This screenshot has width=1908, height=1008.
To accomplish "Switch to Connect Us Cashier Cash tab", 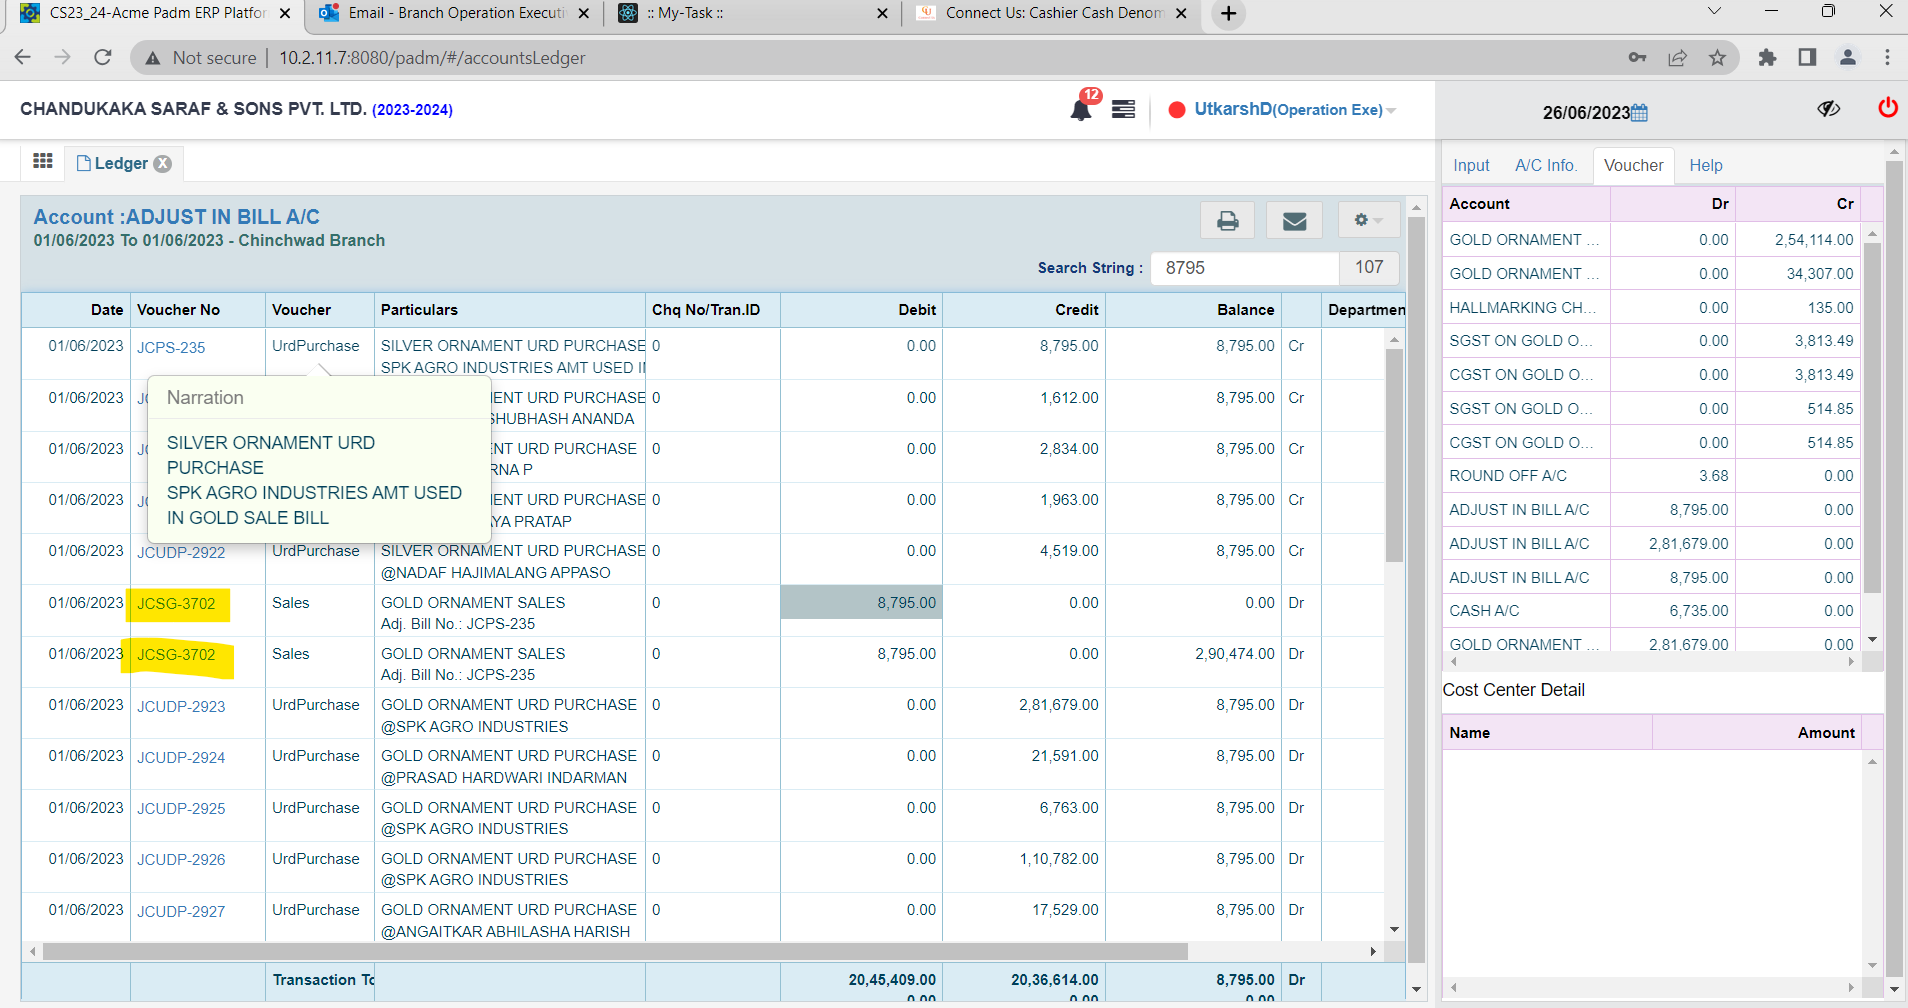I will pyautogui.click(x=1053, y=14).
